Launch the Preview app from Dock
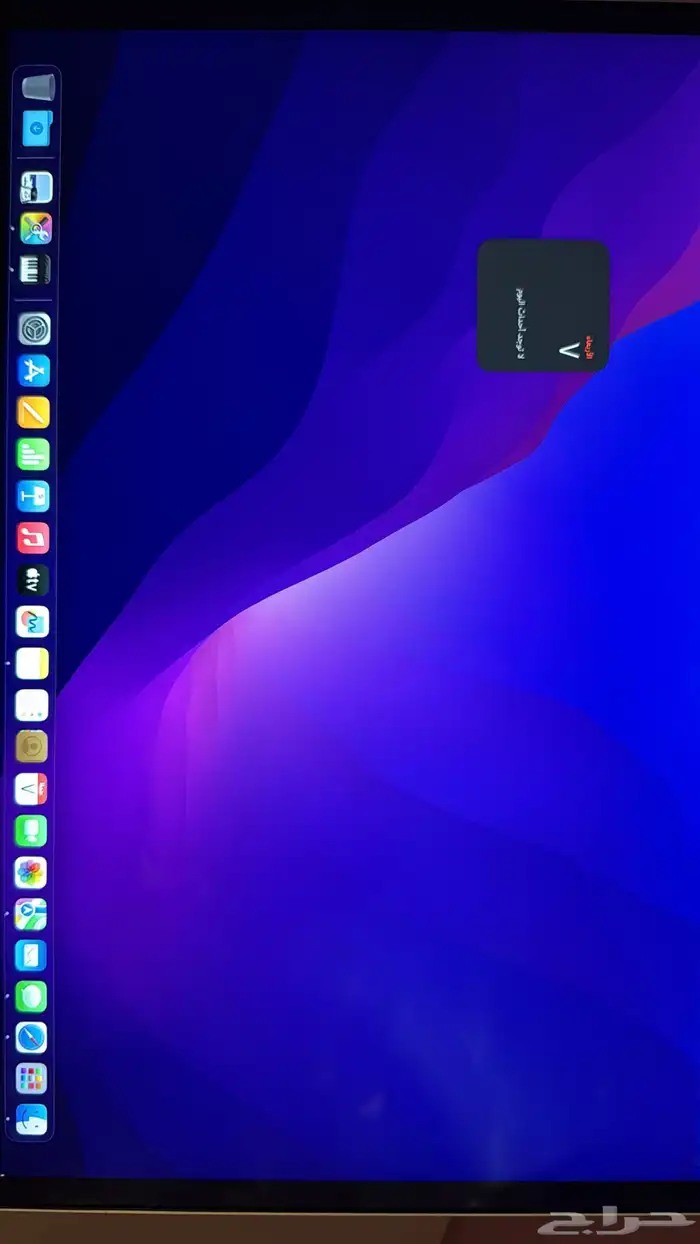This screenshot has height=1244, width=700. tap(35, 187)
